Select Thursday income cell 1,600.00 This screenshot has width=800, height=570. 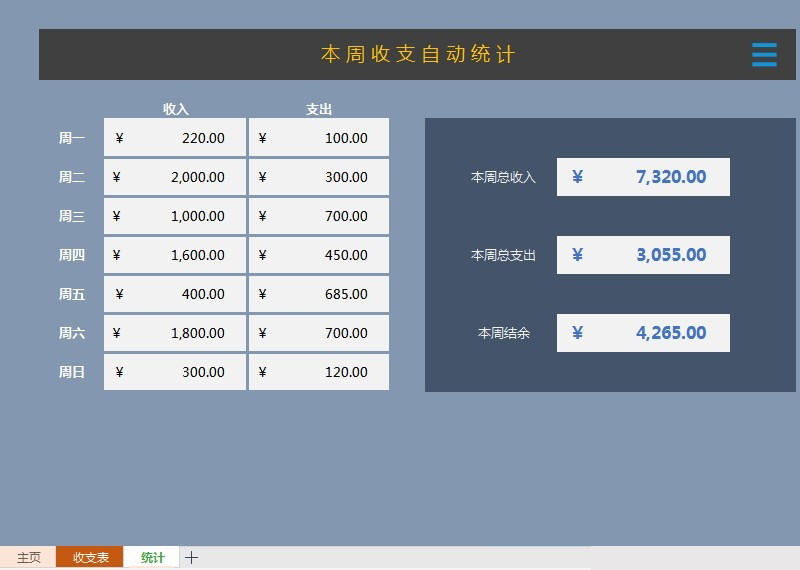tap(175, 255)
